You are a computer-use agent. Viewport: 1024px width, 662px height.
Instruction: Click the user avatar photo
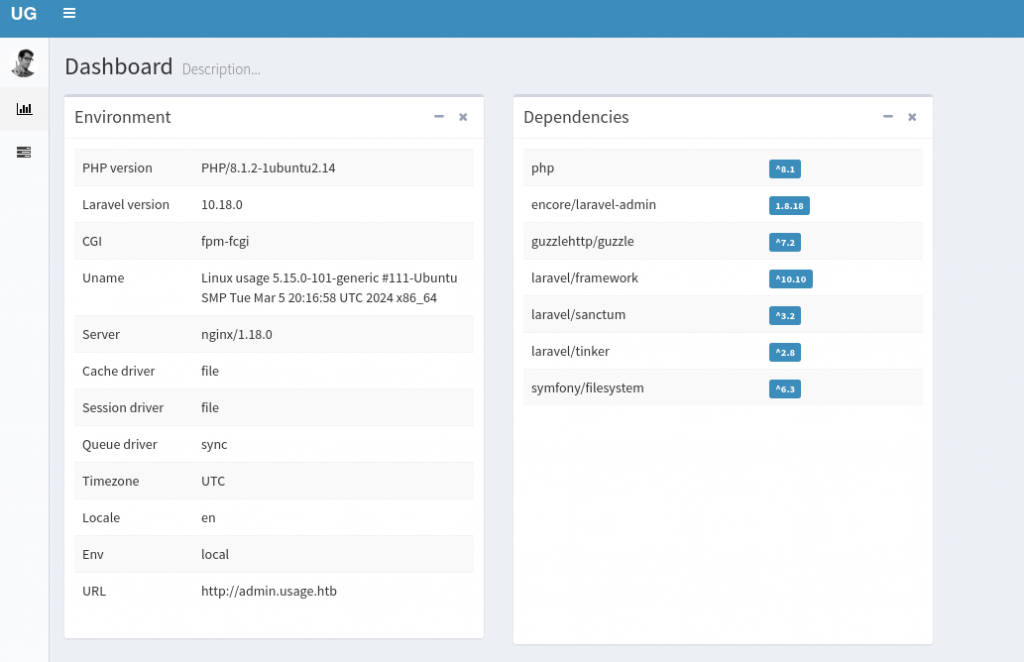[x=24, y=64]
